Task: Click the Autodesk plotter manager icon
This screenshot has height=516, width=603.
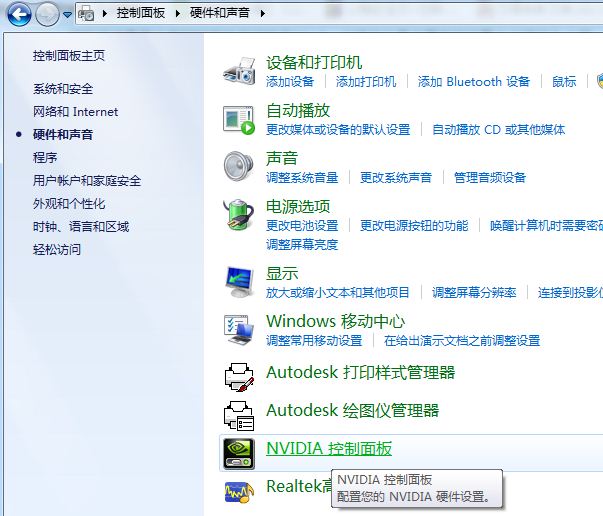Action: [239, 416]
